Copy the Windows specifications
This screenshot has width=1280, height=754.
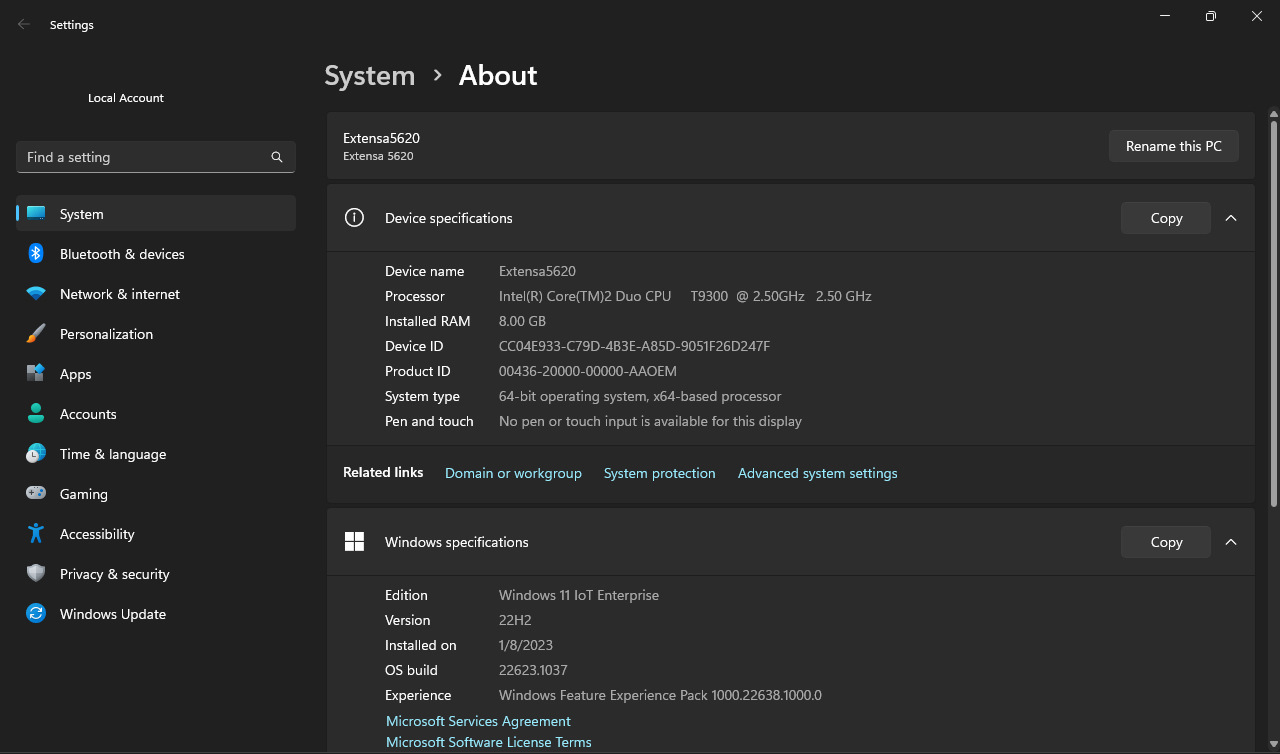tap(1166, 542)
